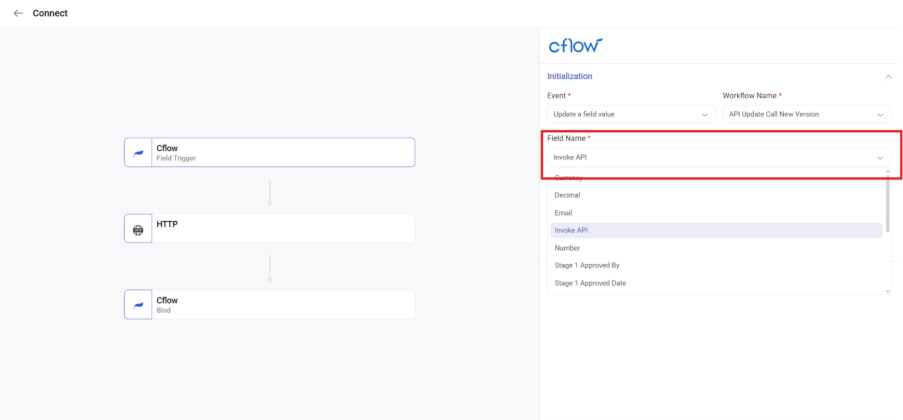Select Currency from the field list
The image size is (903, 420).
point(568,177)
